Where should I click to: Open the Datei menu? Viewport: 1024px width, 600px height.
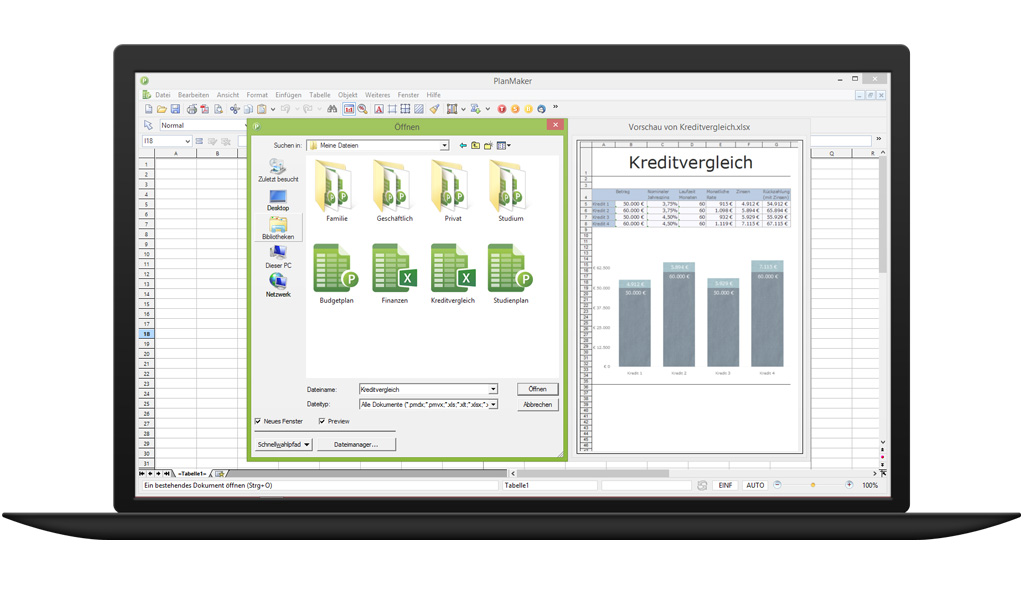[163, 95]
